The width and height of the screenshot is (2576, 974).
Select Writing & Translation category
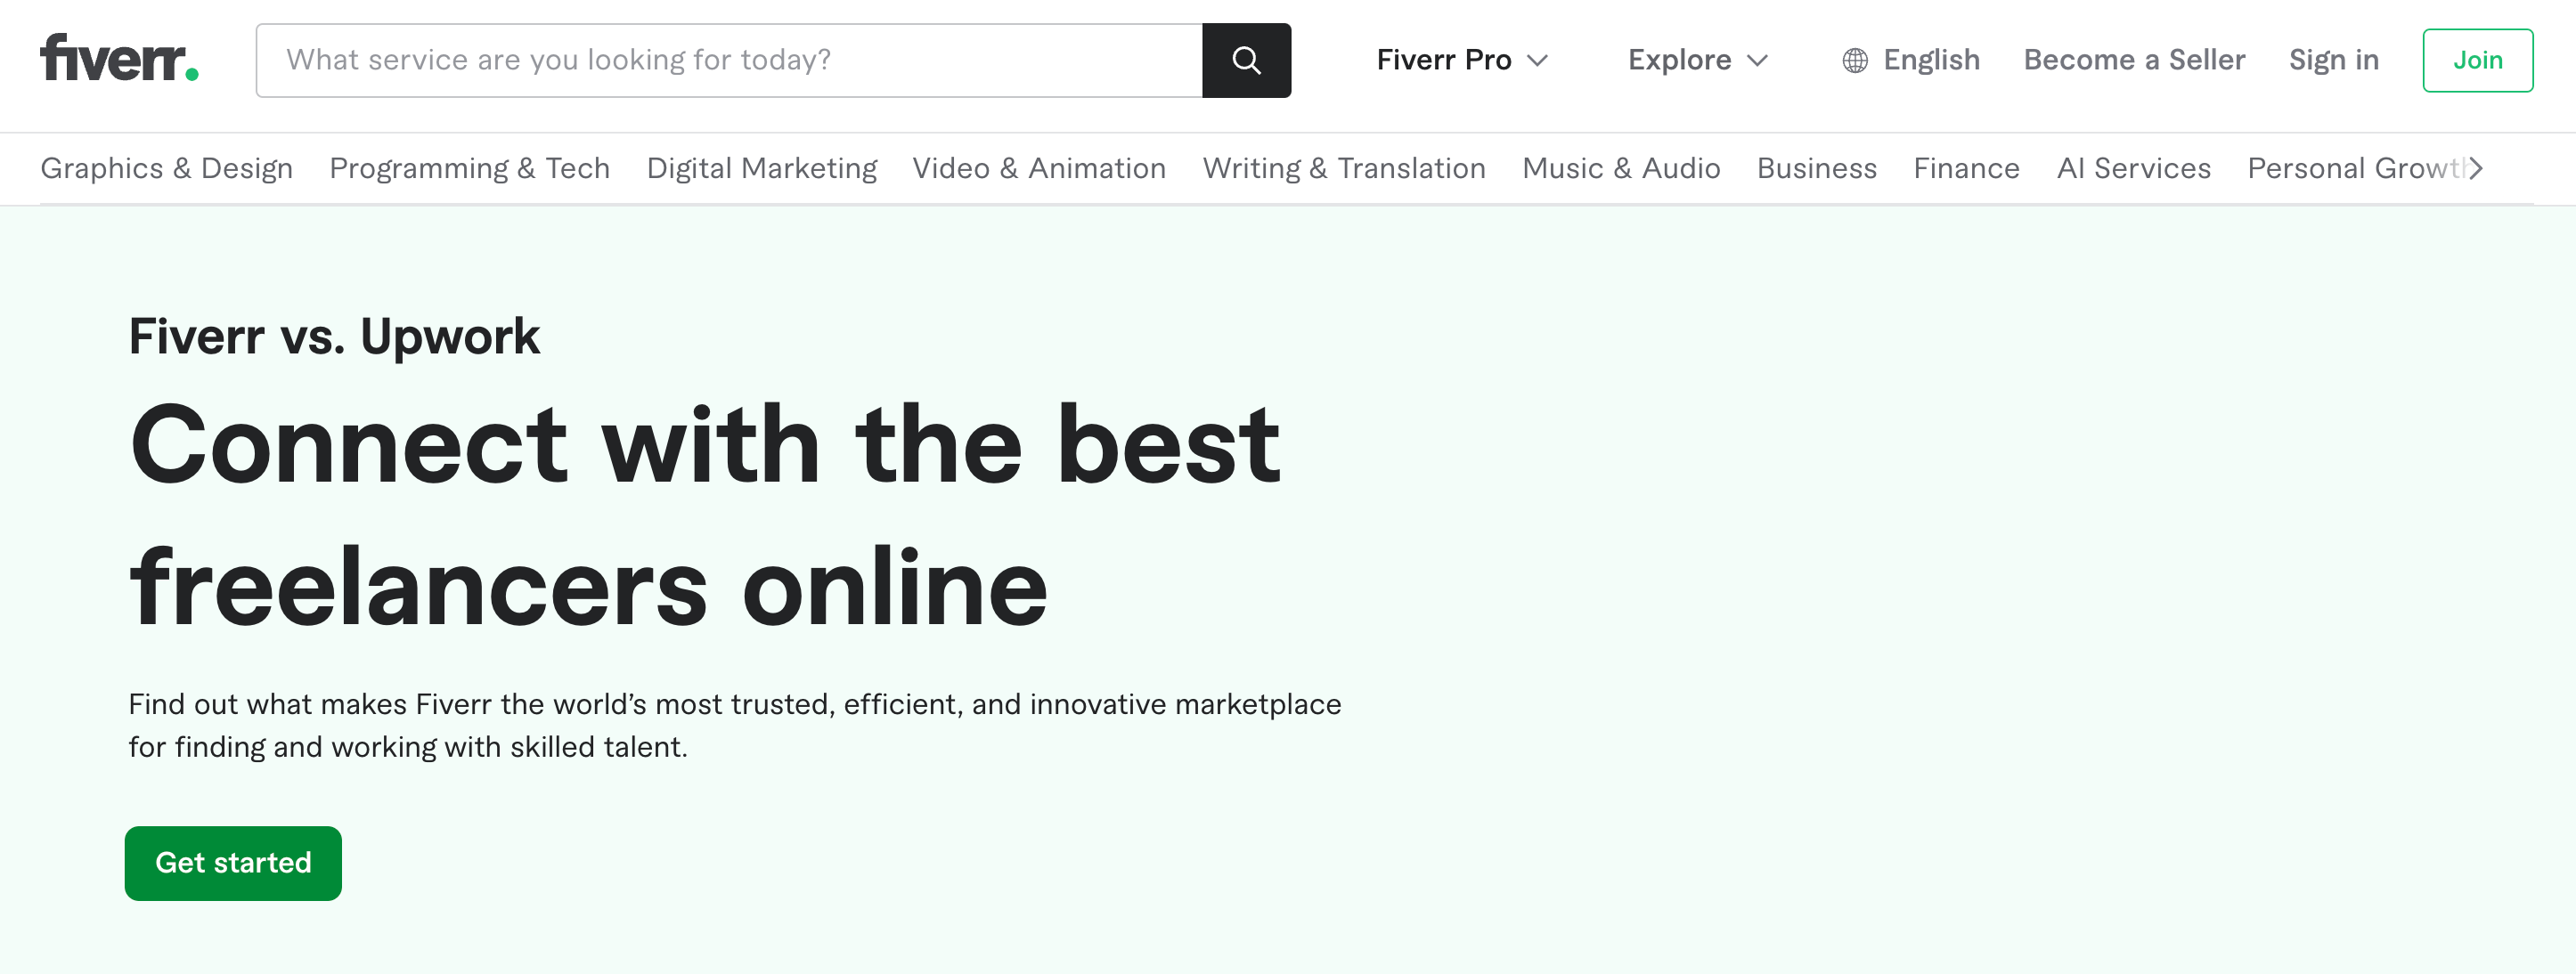[1343, 168]
